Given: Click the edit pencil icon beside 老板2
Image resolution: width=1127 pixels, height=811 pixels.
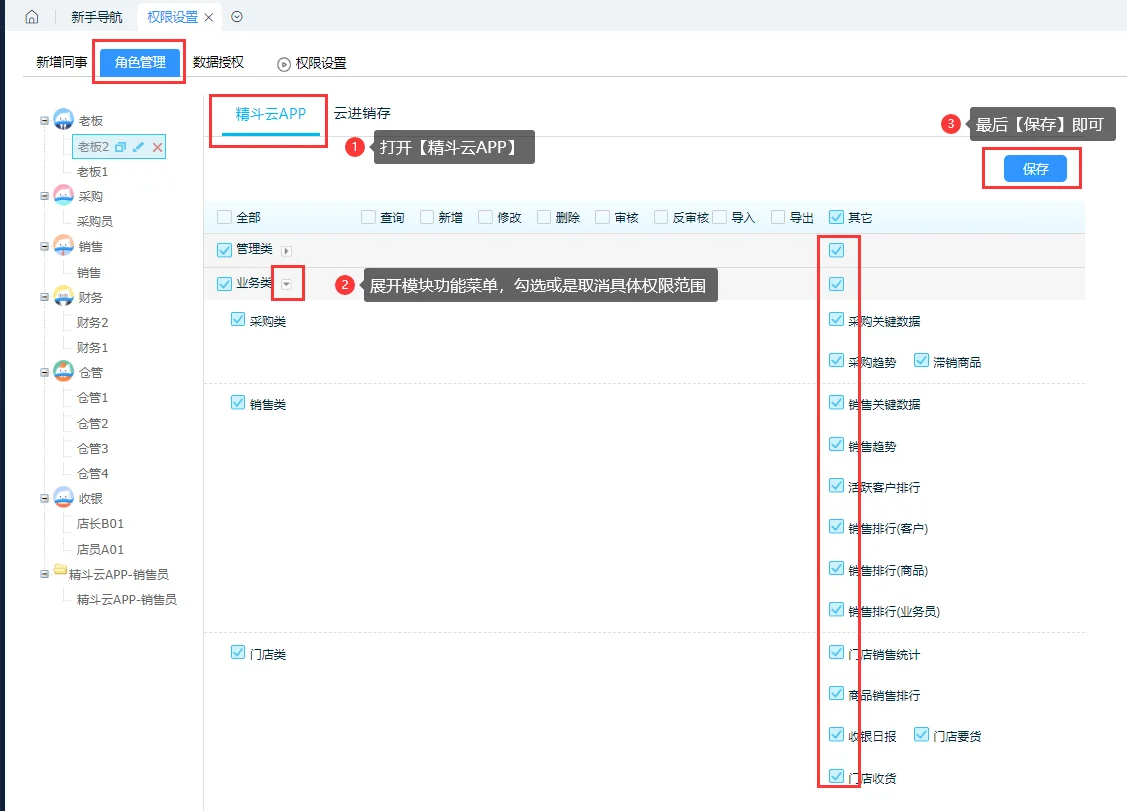Looking at the screenshot, I should (x=138, y=147).
